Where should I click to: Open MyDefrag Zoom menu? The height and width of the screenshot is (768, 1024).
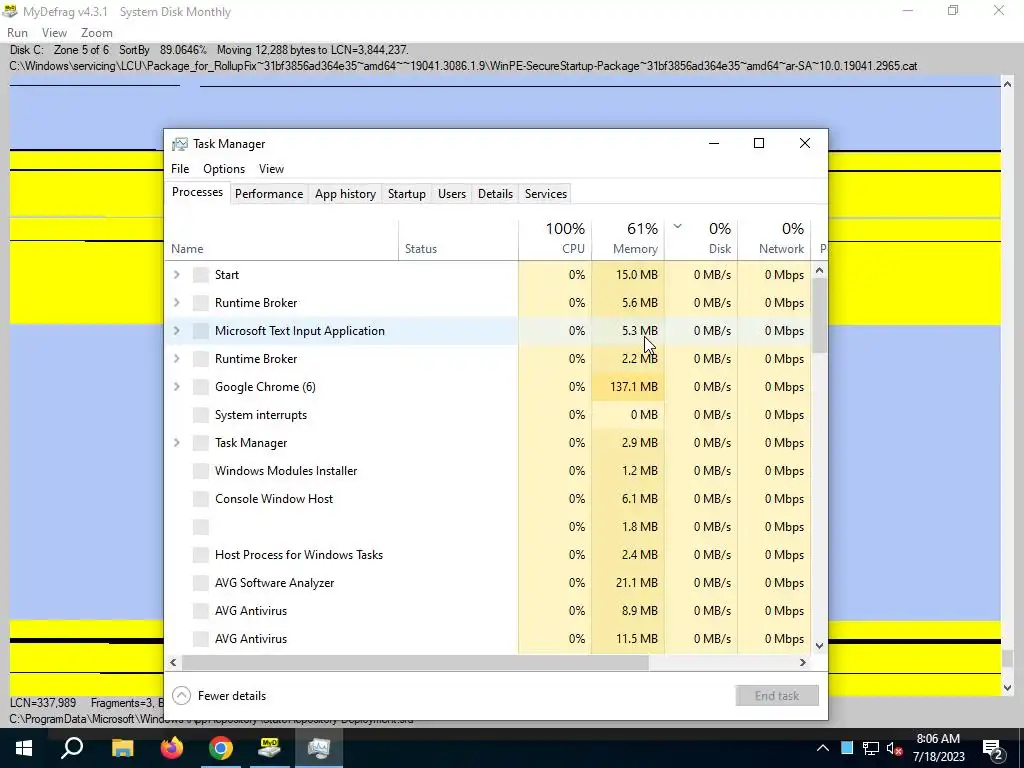pos(97,33)
